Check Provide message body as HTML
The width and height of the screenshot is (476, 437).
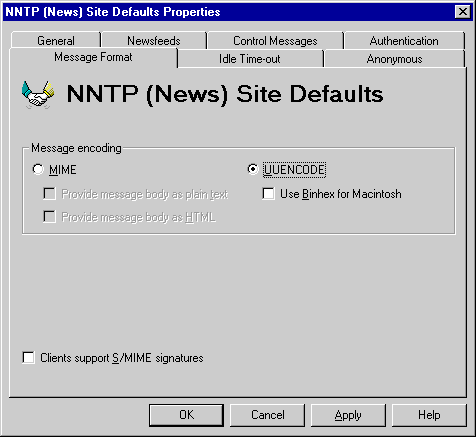pos(50,217)
